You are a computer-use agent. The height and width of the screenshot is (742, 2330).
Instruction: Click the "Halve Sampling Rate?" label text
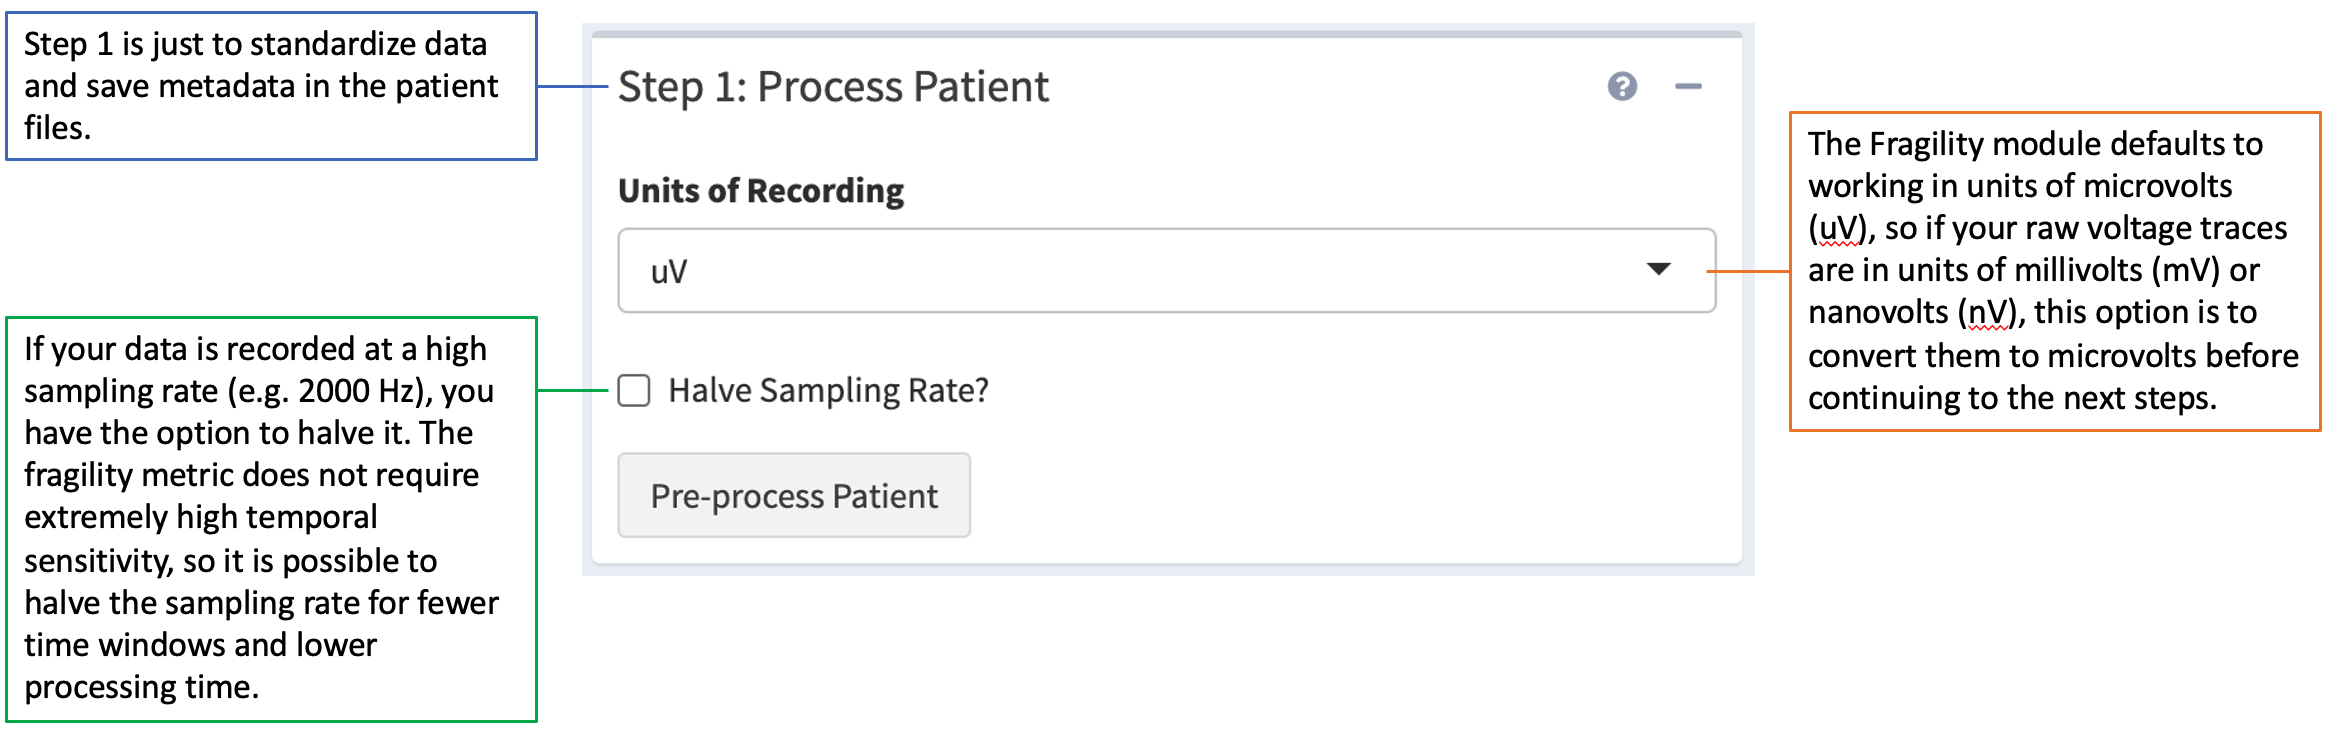(x=828, y=390)
